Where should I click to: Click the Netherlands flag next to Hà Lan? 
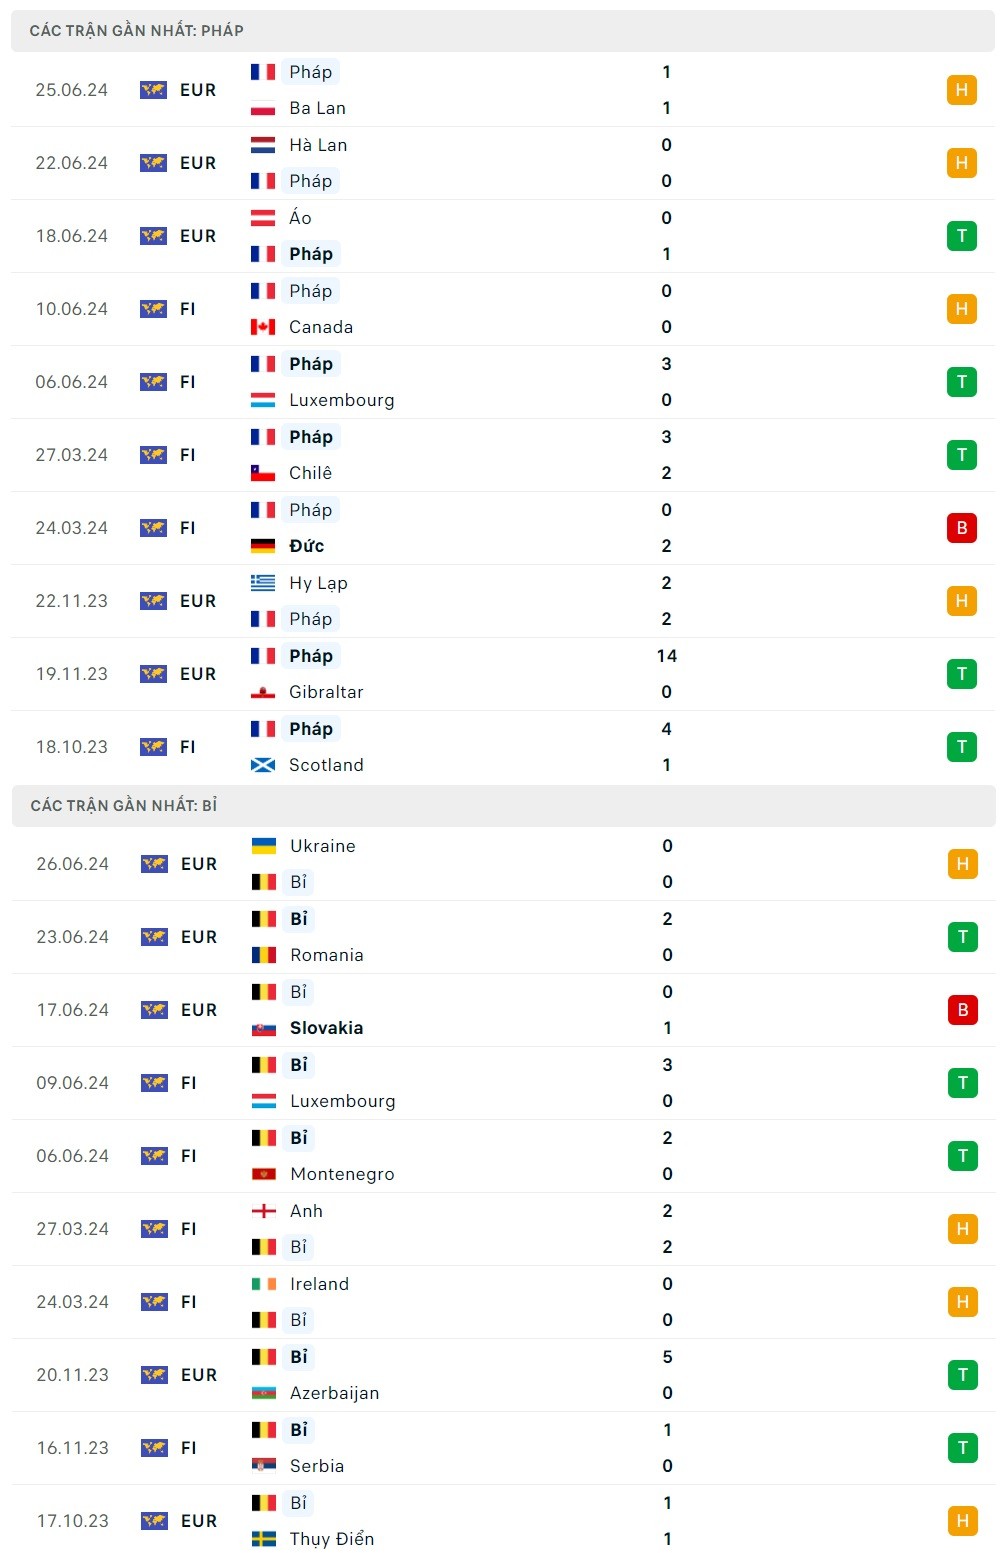[x=263, y=145]
